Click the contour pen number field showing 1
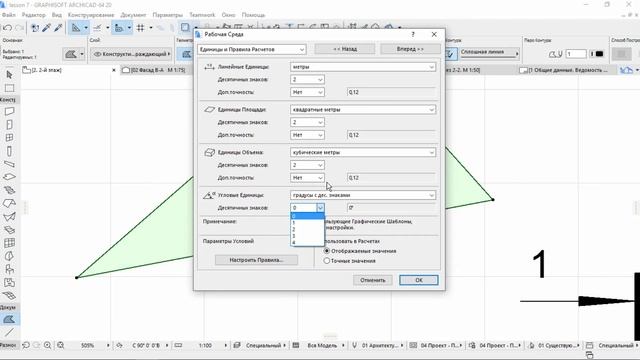The image size is (640, 360). tap(576, 54)
